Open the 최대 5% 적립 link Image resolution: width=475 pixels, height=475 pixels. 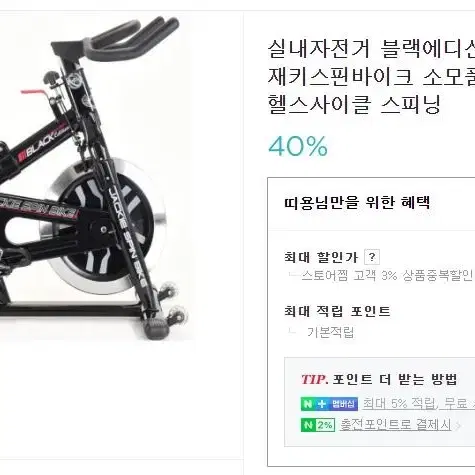tap(399, 404)
